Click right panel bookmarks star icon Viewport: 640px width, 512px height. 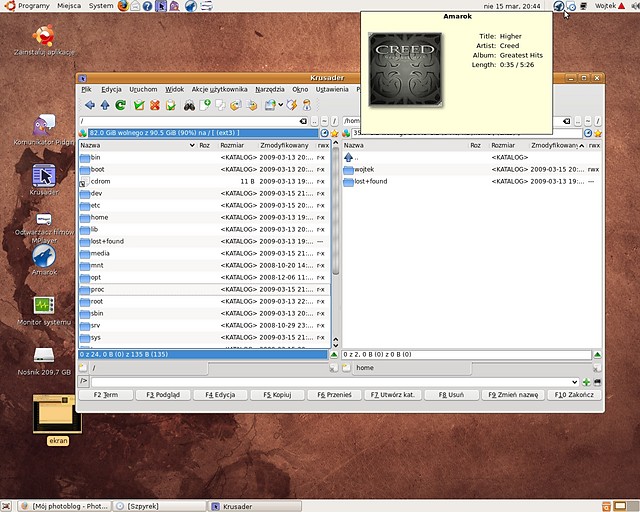click(598, 134)
